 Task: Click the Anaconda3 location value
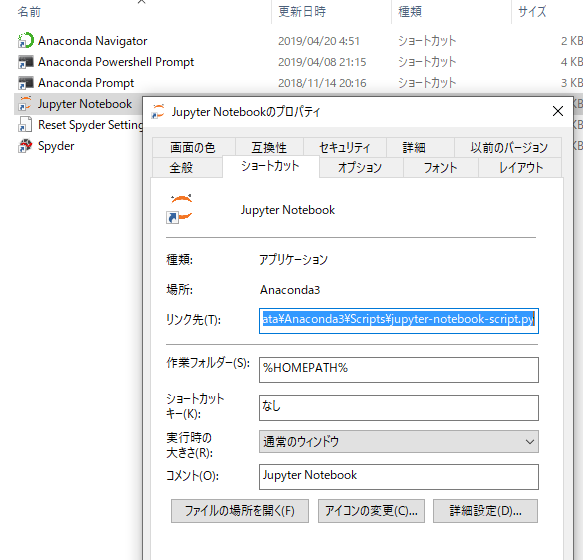coord(290,290)
